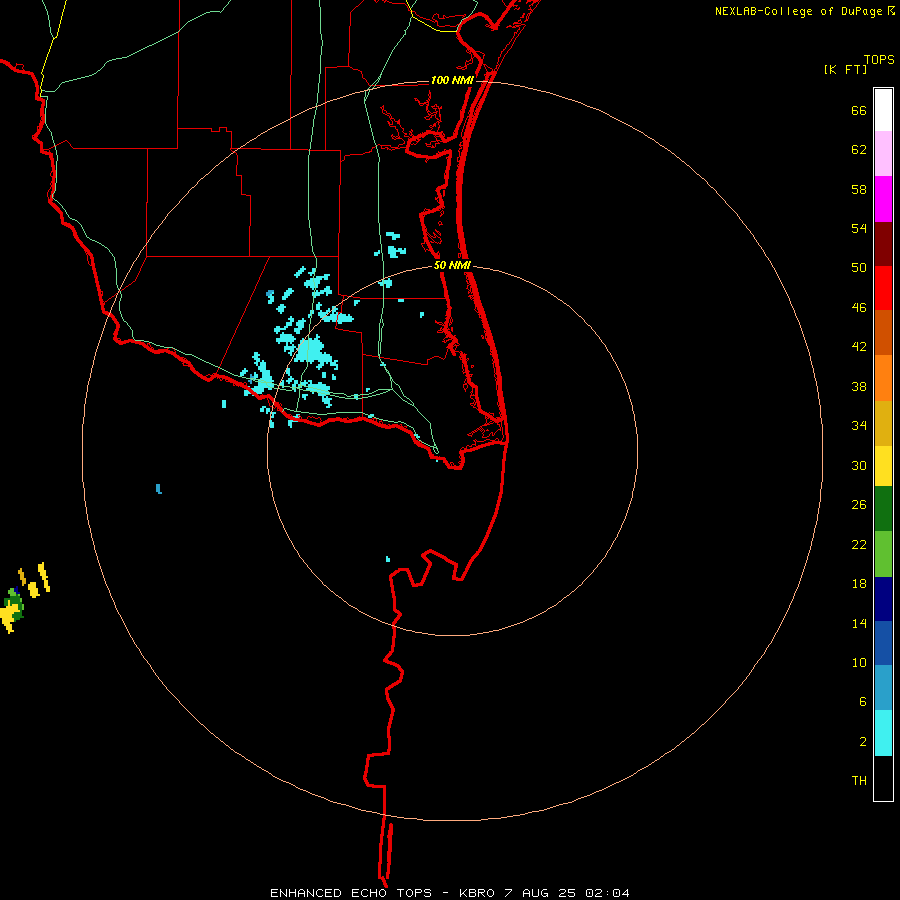Click the 46 legend value
The image size is (900, 900).
tap(859, 308)
